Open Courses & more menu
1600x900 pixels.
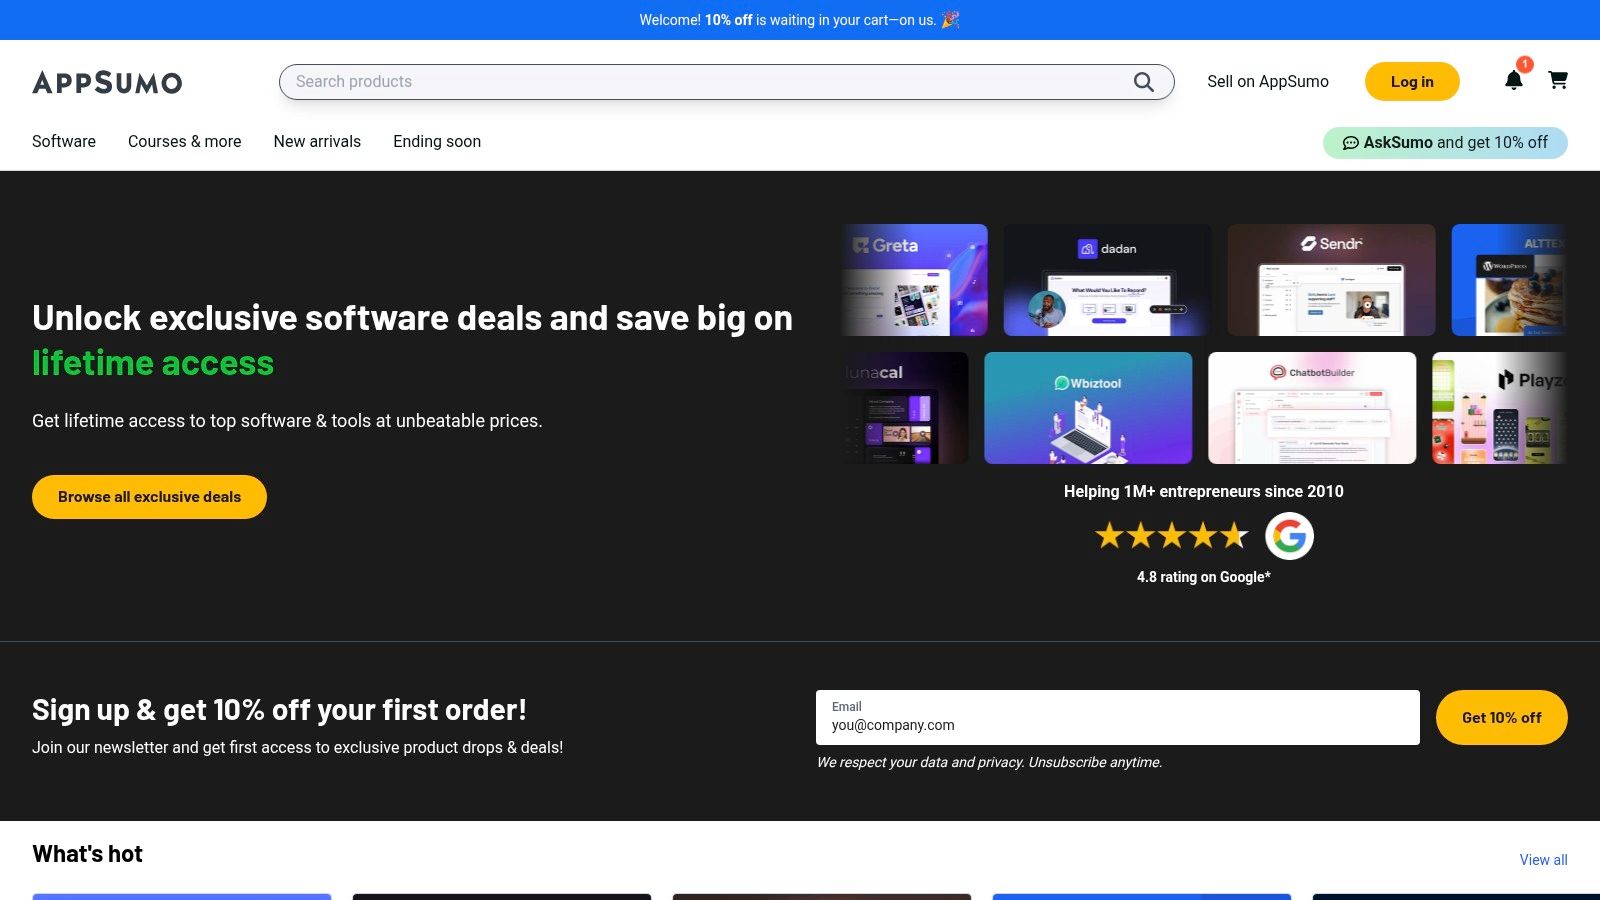point(184,141)
